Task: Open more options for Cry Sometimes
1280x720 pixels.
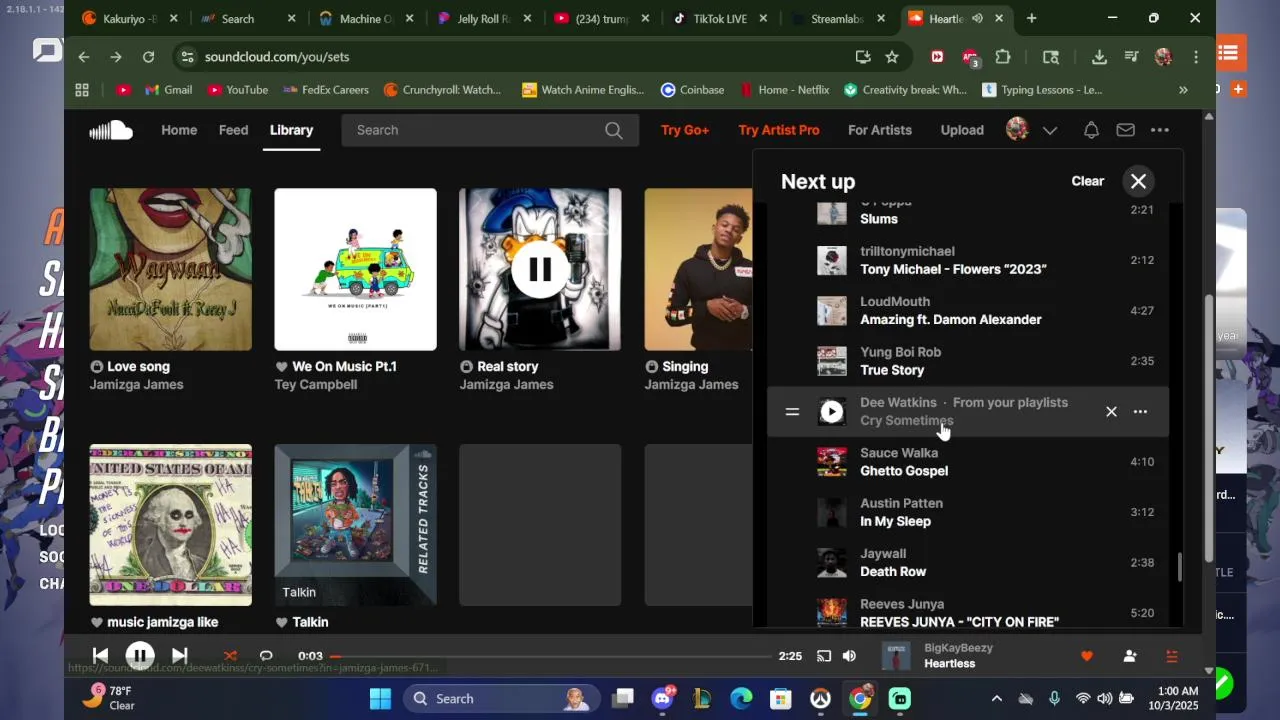Action: [x=1140, y=412]
